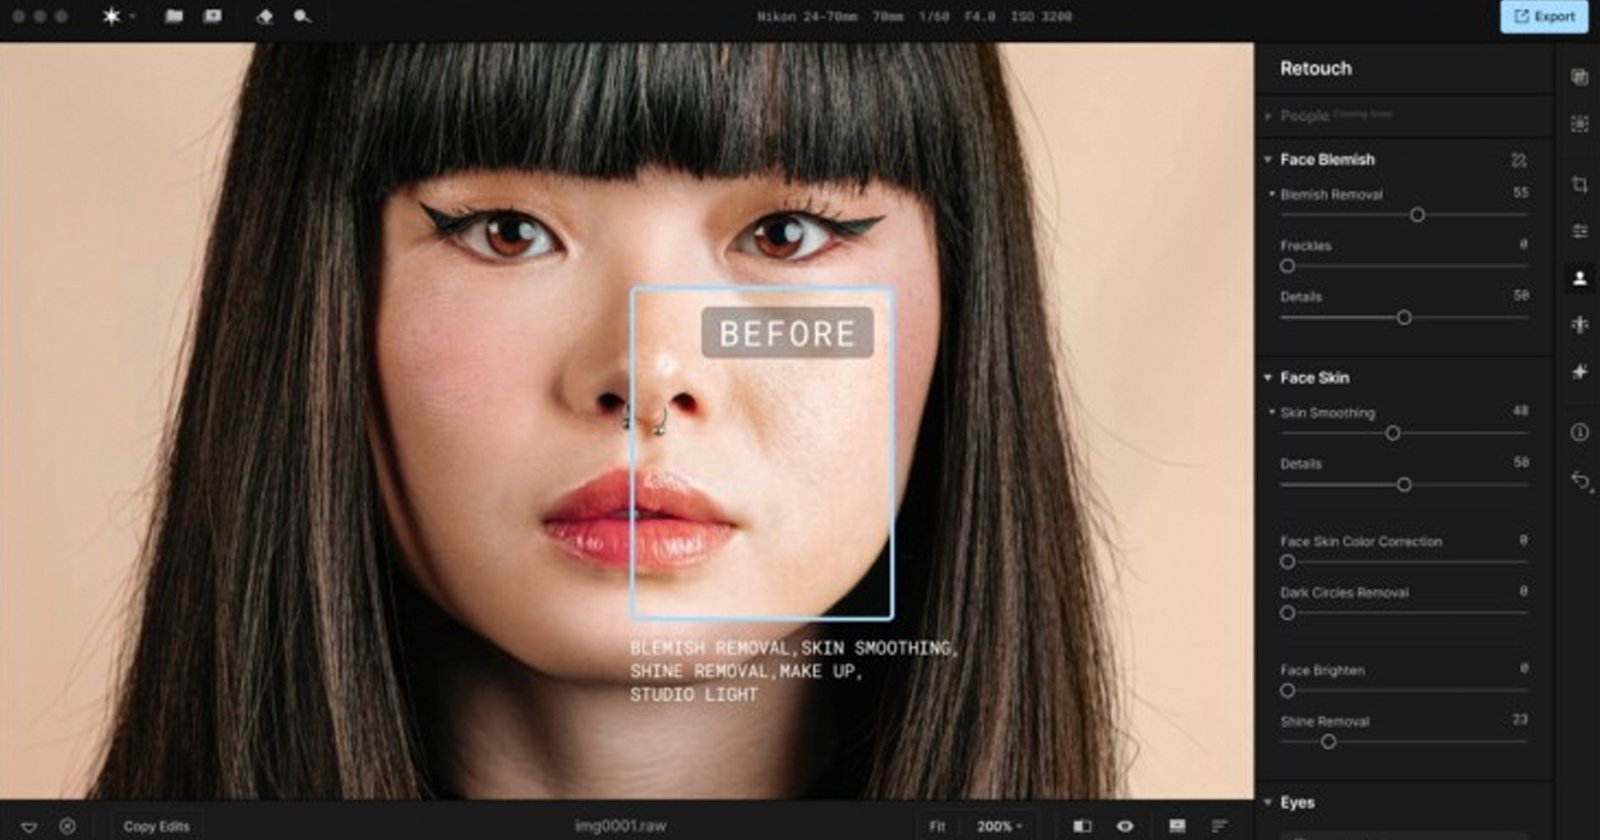Select the portrait retouch person icon

(1580, 278)
